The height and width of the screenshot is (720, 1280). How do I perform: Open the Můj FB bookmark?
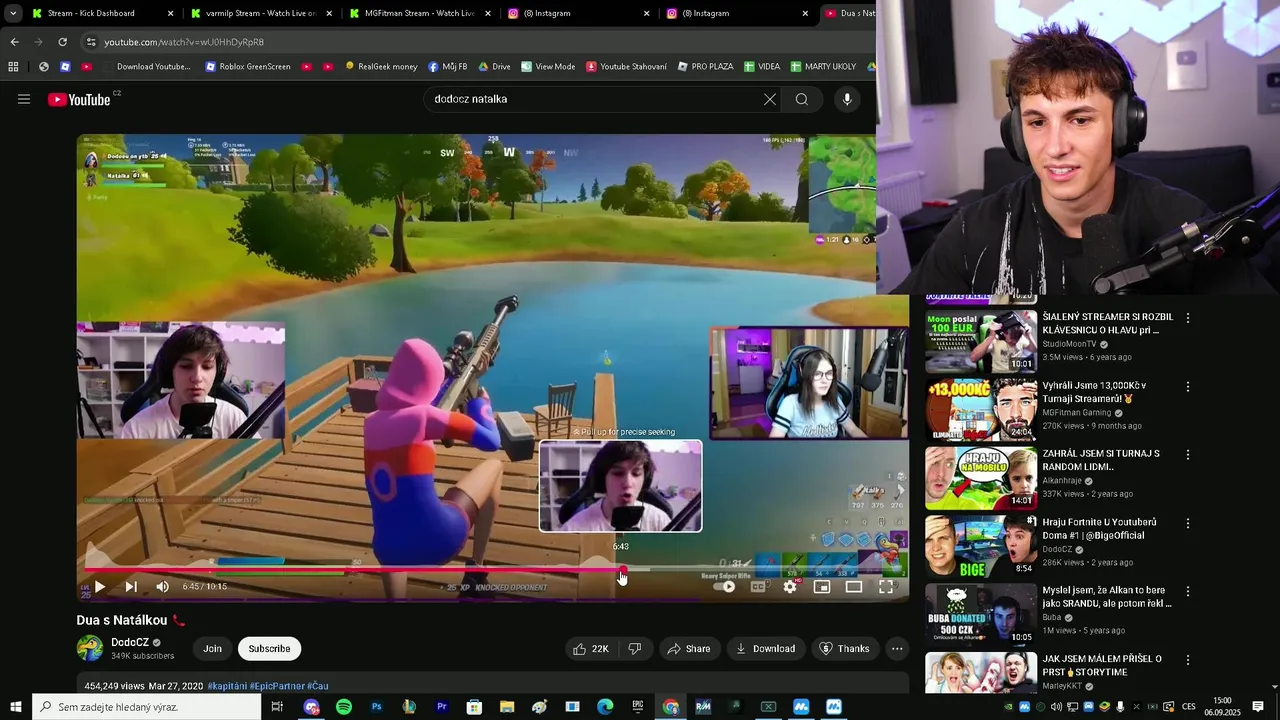pos(448,67)
